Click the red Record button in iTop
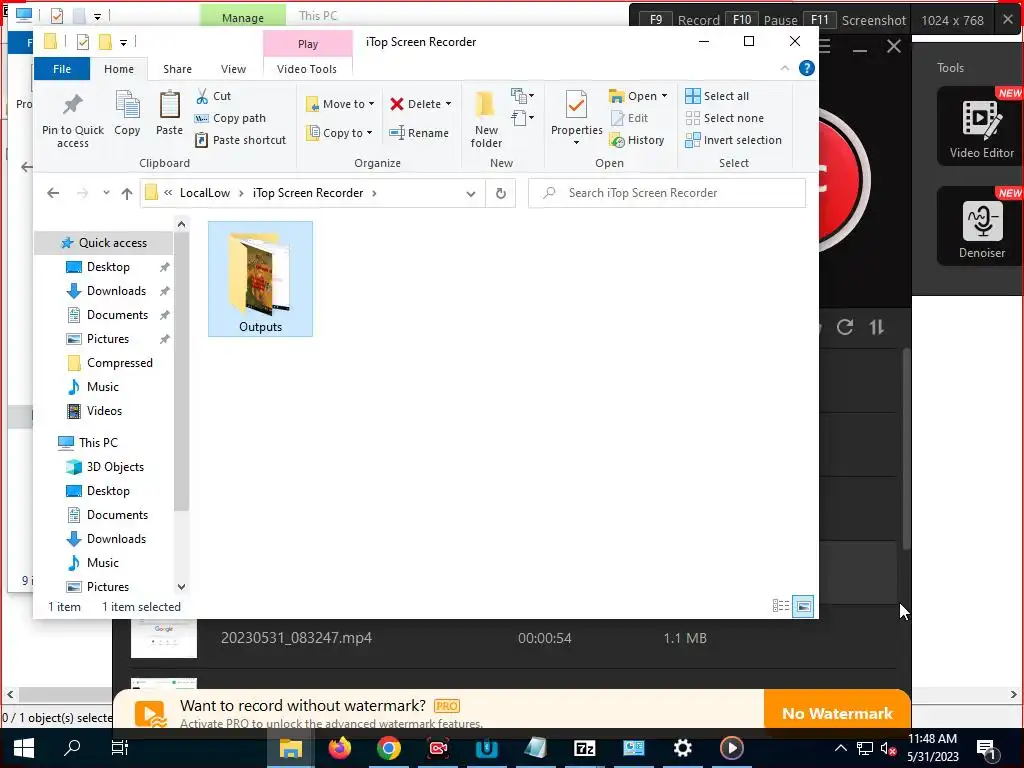This screenshot has width=1024, height=768. (840, 180)
